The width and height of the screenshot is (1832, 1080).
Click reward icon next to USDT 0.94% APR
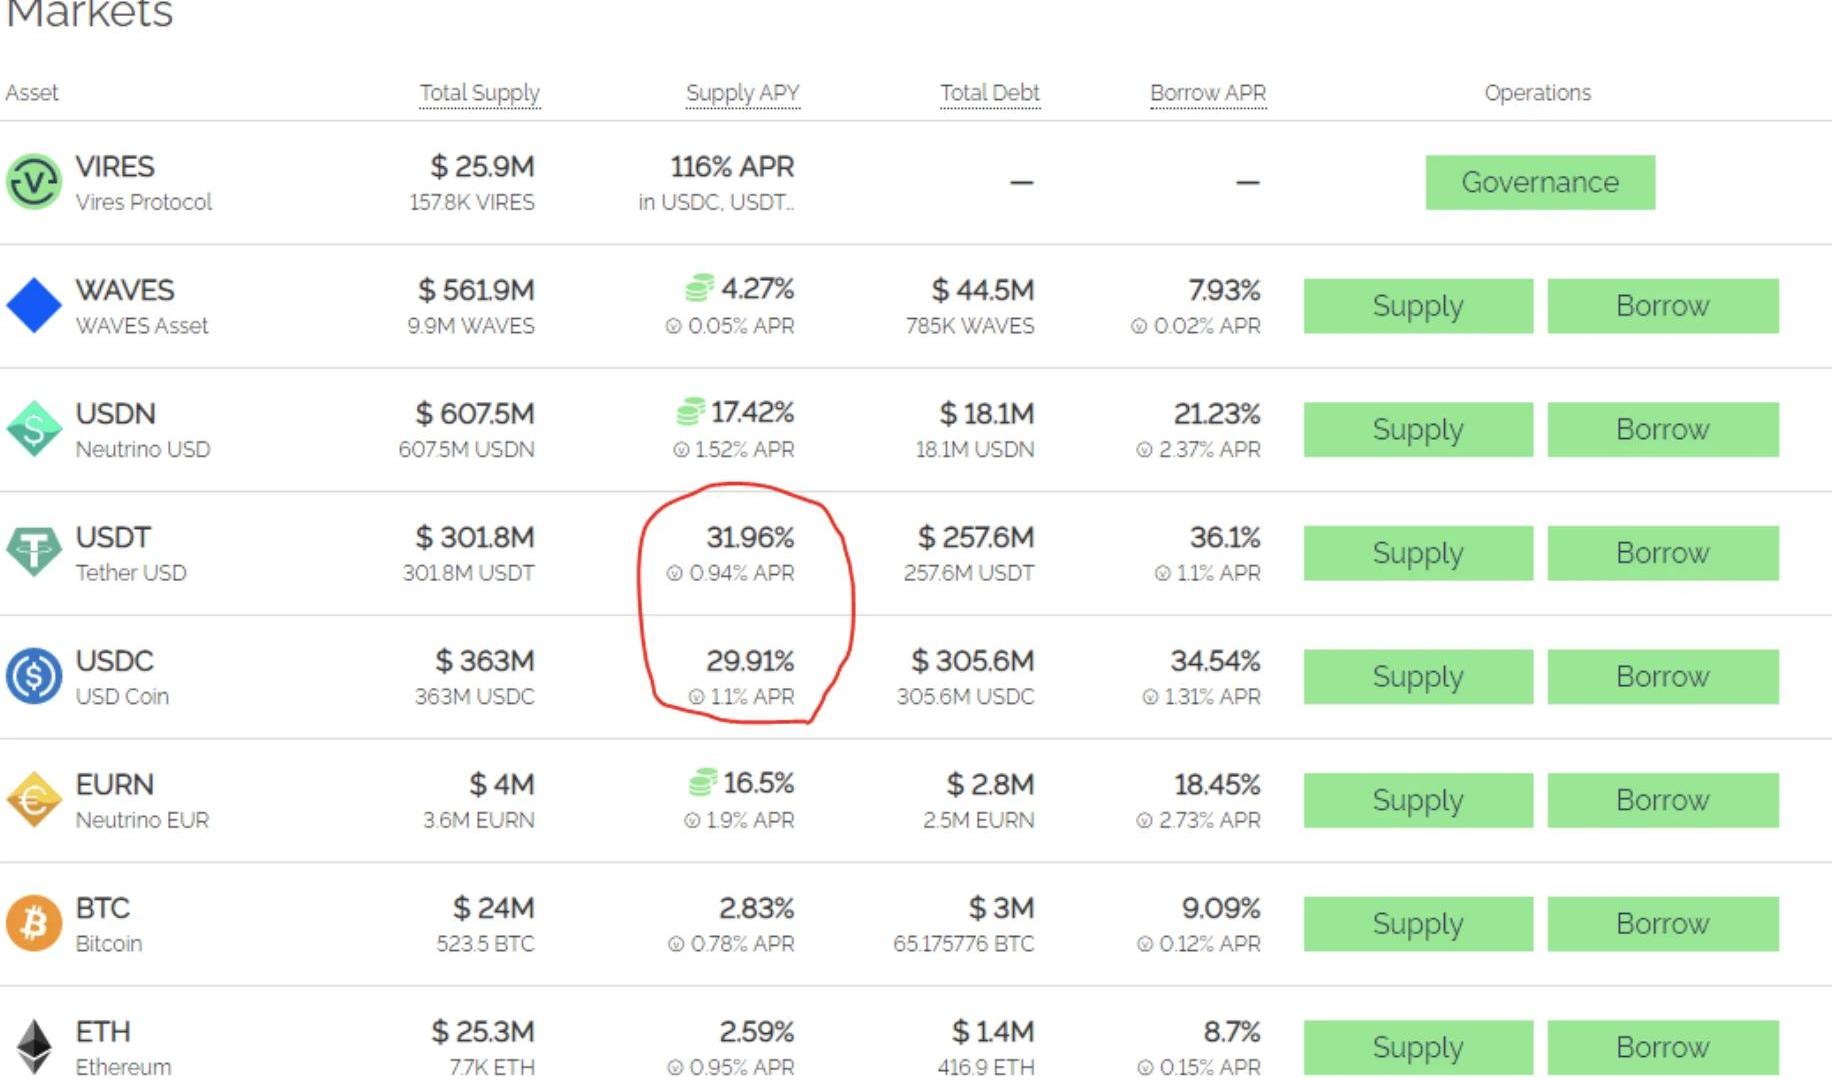click(674, 573)
